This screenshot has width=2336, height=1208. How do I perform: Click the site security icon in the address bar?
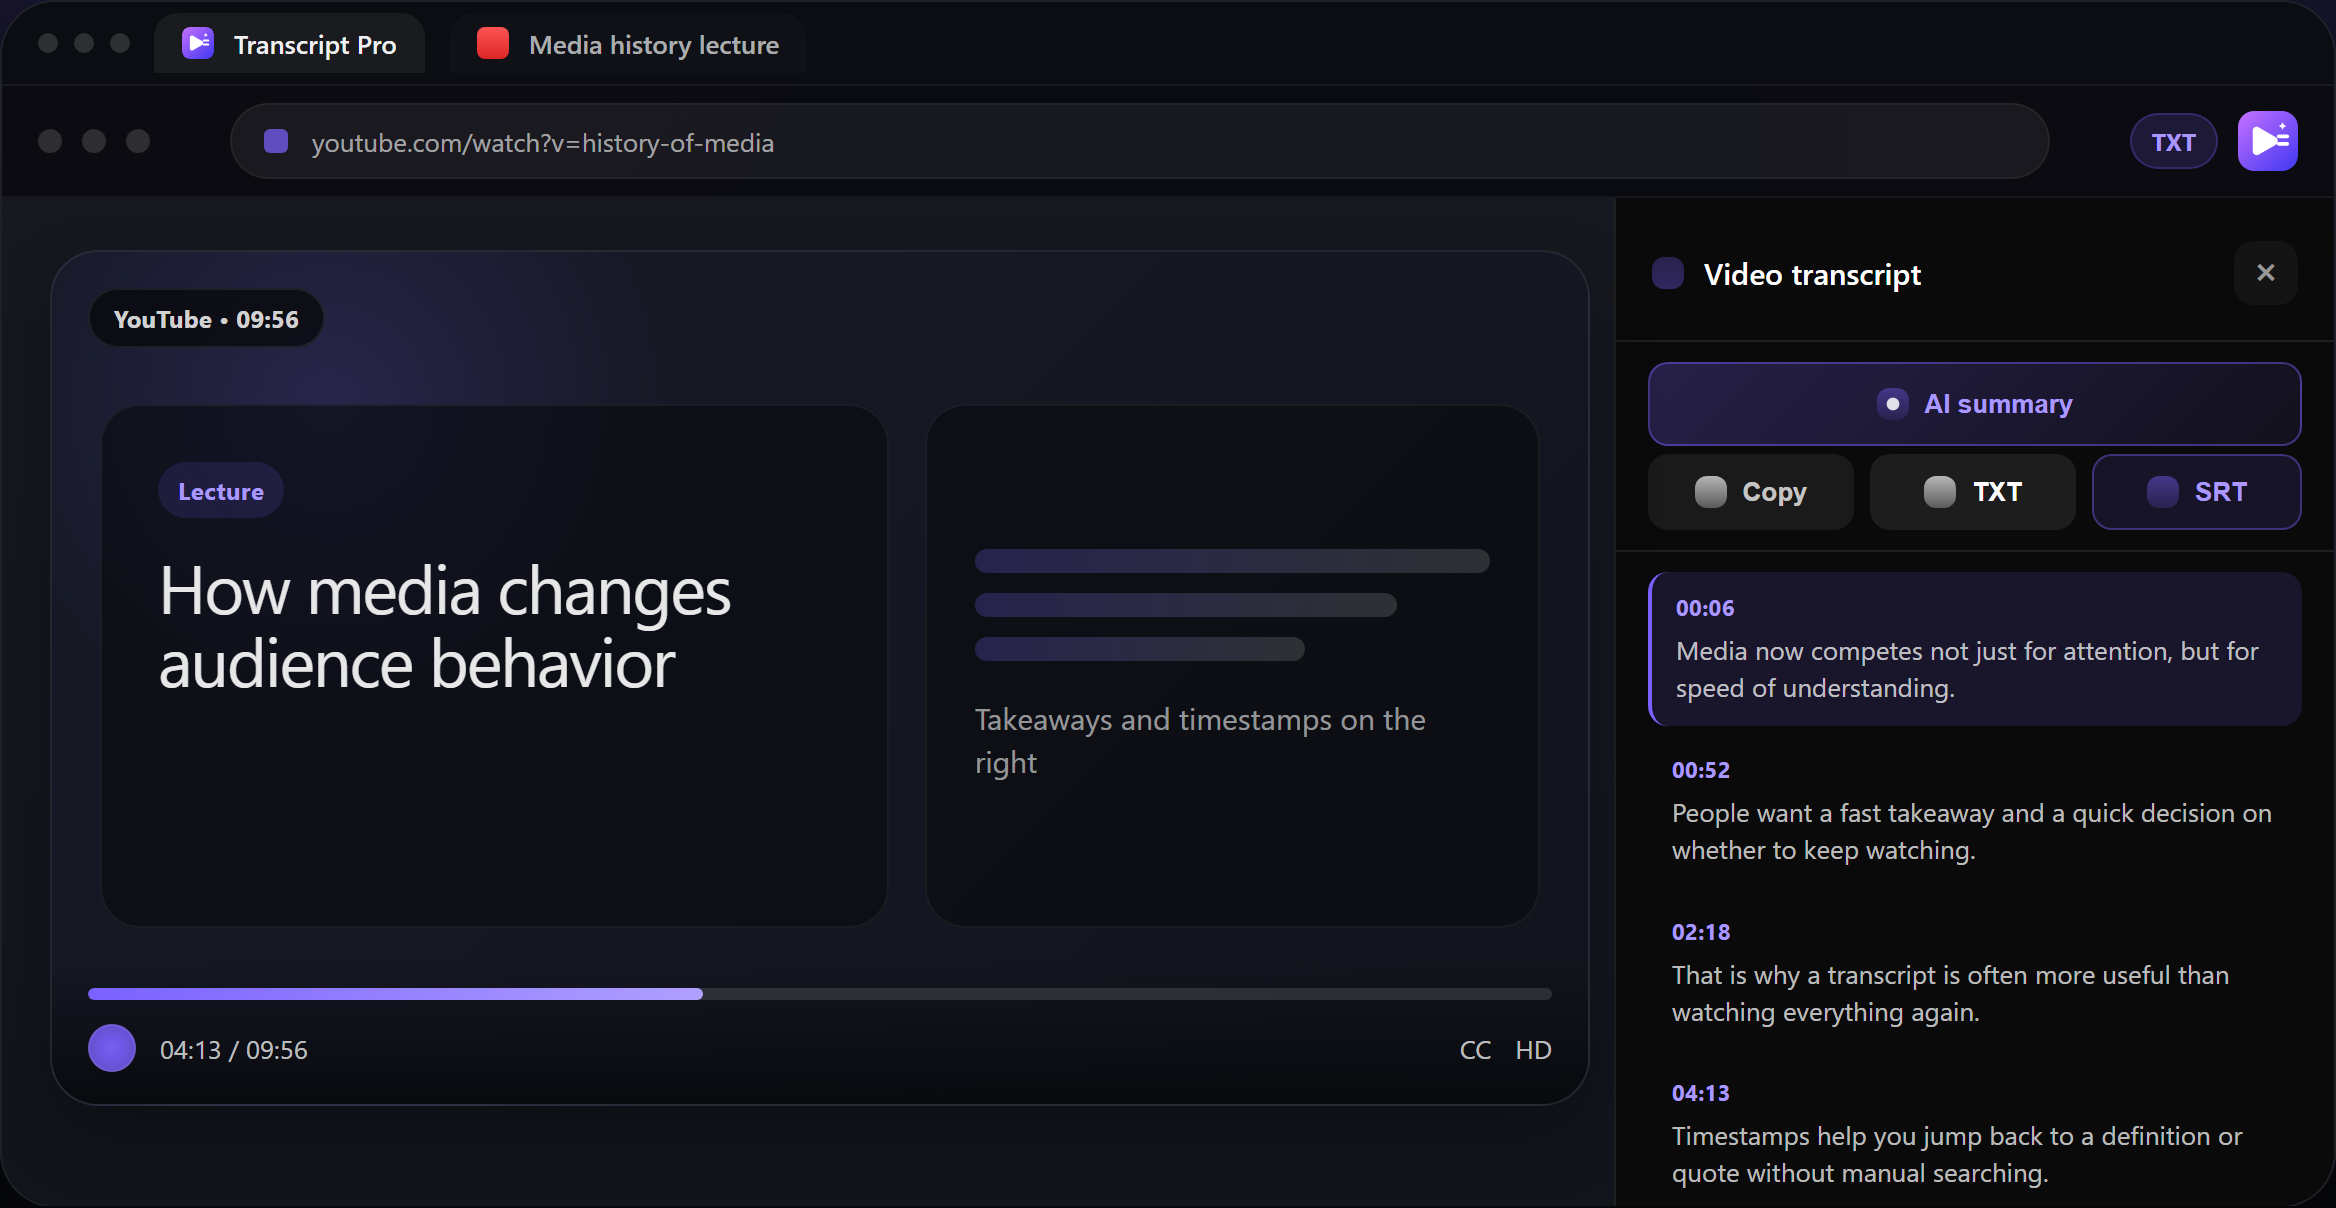[x=275, y=141]
